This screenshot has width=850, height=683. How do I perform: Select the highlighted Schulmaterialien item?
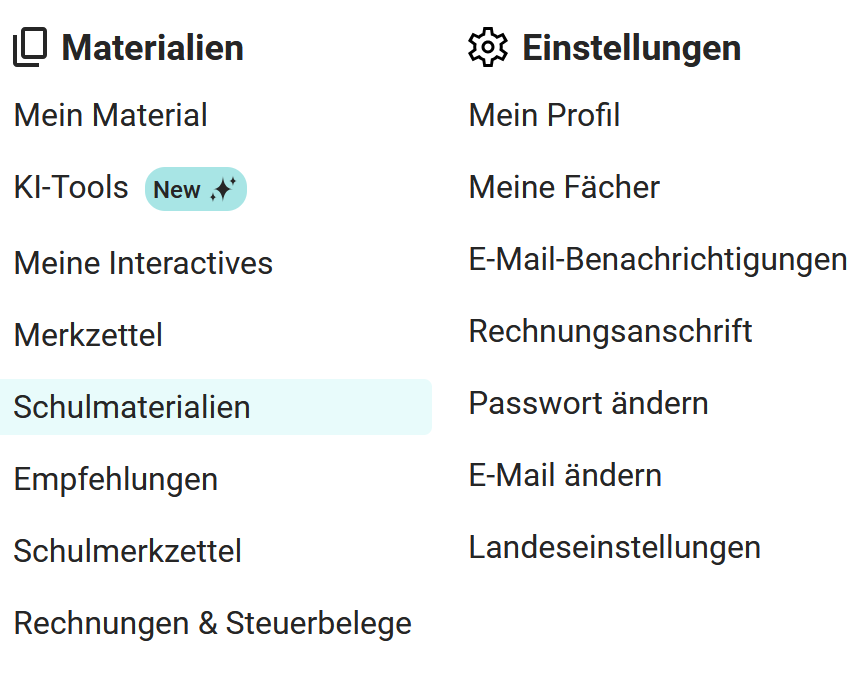coord(132,408)
